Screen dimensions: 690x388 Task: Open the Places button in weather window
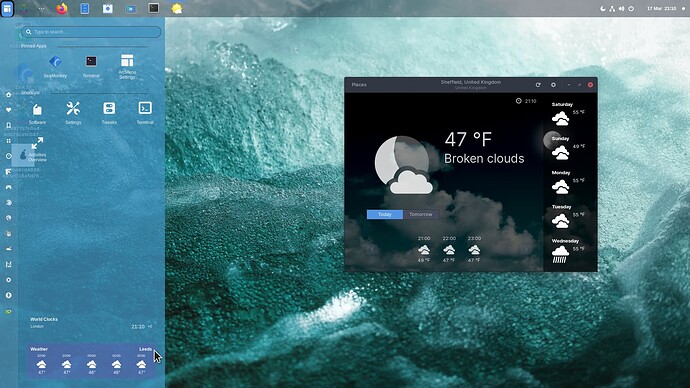pyautogui.click(x=359, y=84)
